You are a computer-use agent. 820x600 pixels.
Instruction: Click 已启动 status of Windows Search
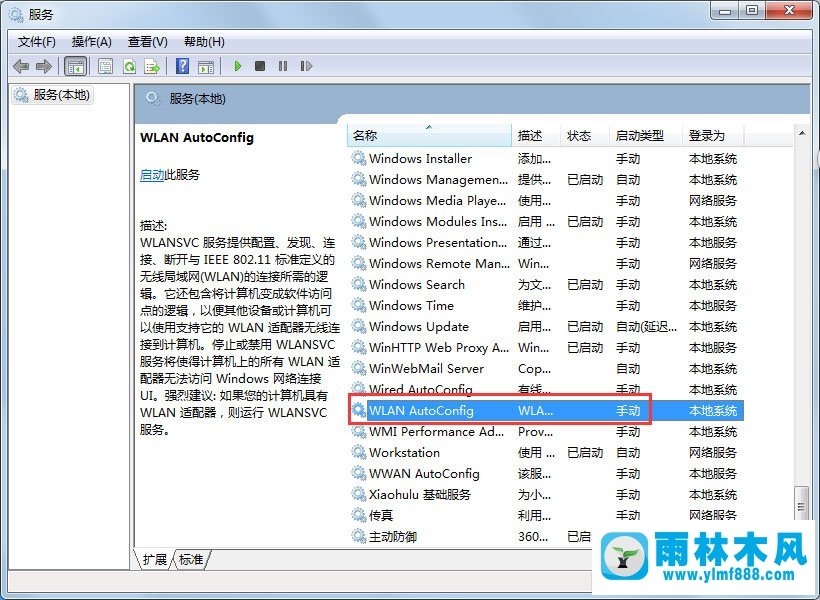pos(585,285)
